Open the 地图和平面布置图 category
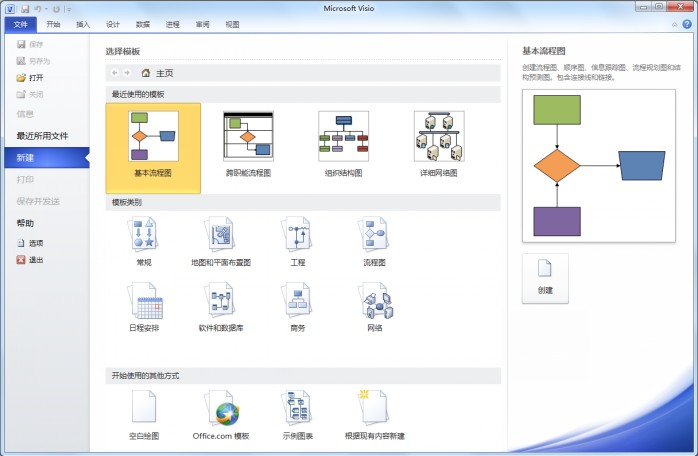Screen dimensions: 698x456 (x=221, y=241)
